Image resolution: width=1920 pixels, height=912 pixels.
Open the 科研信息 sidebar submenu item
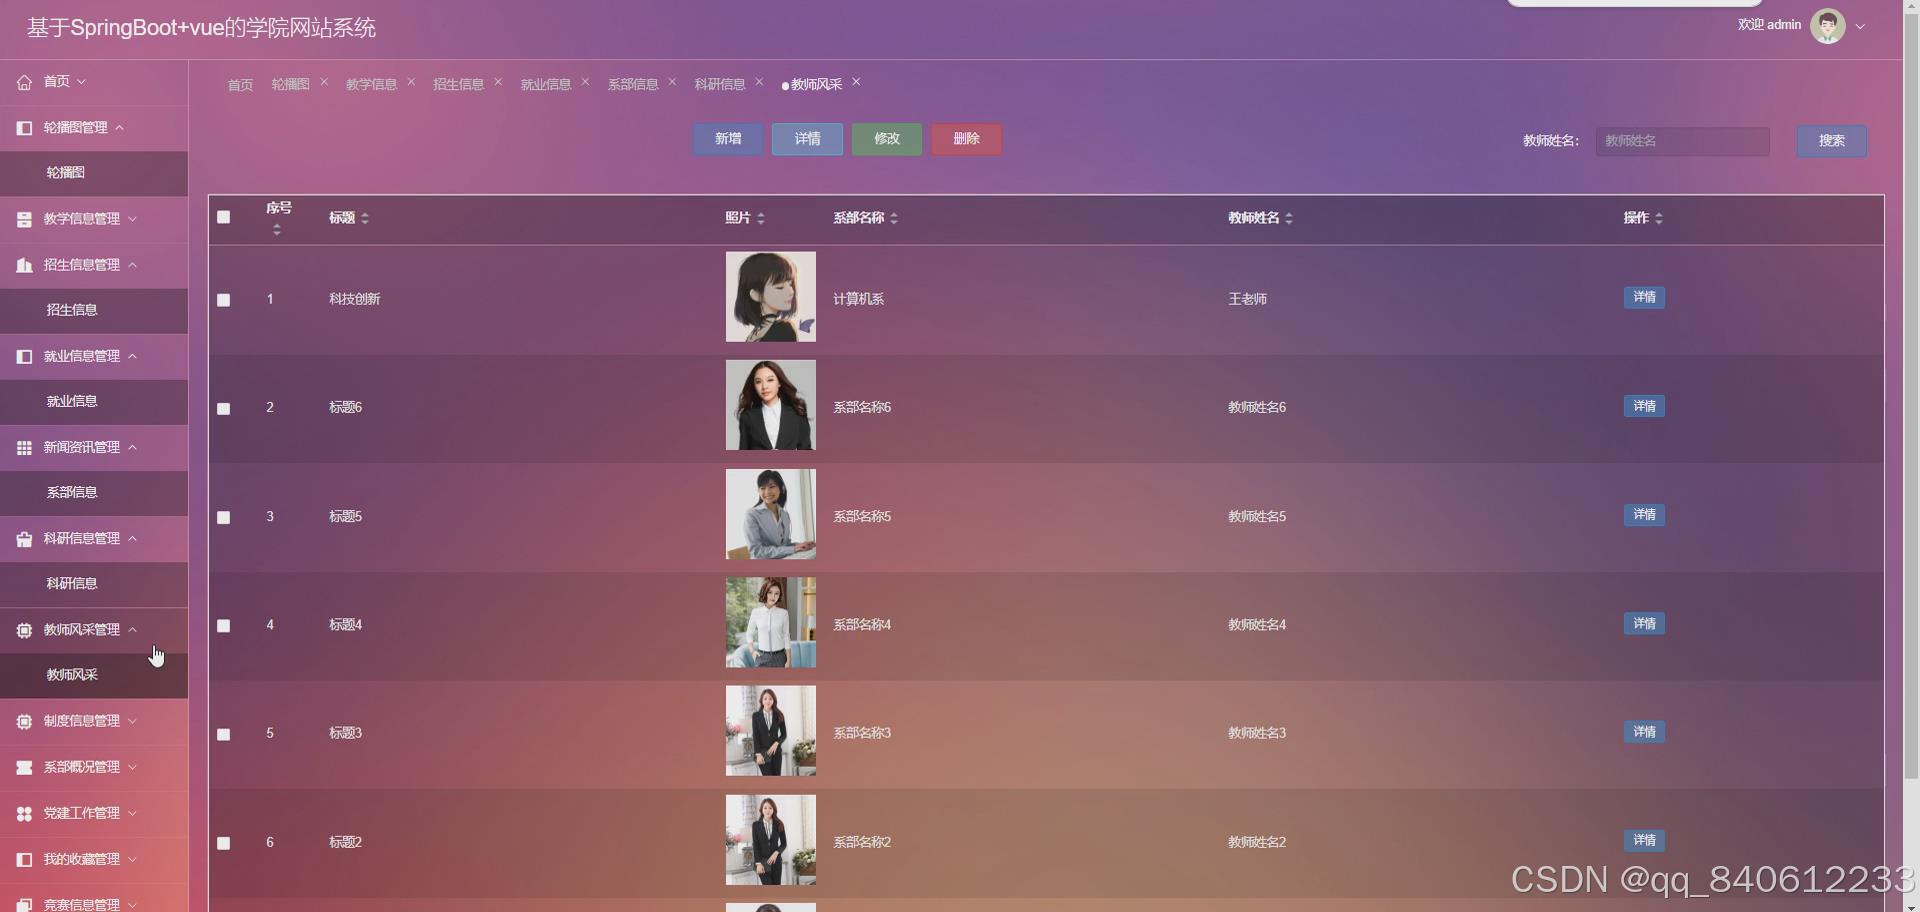tap(94, 584)
